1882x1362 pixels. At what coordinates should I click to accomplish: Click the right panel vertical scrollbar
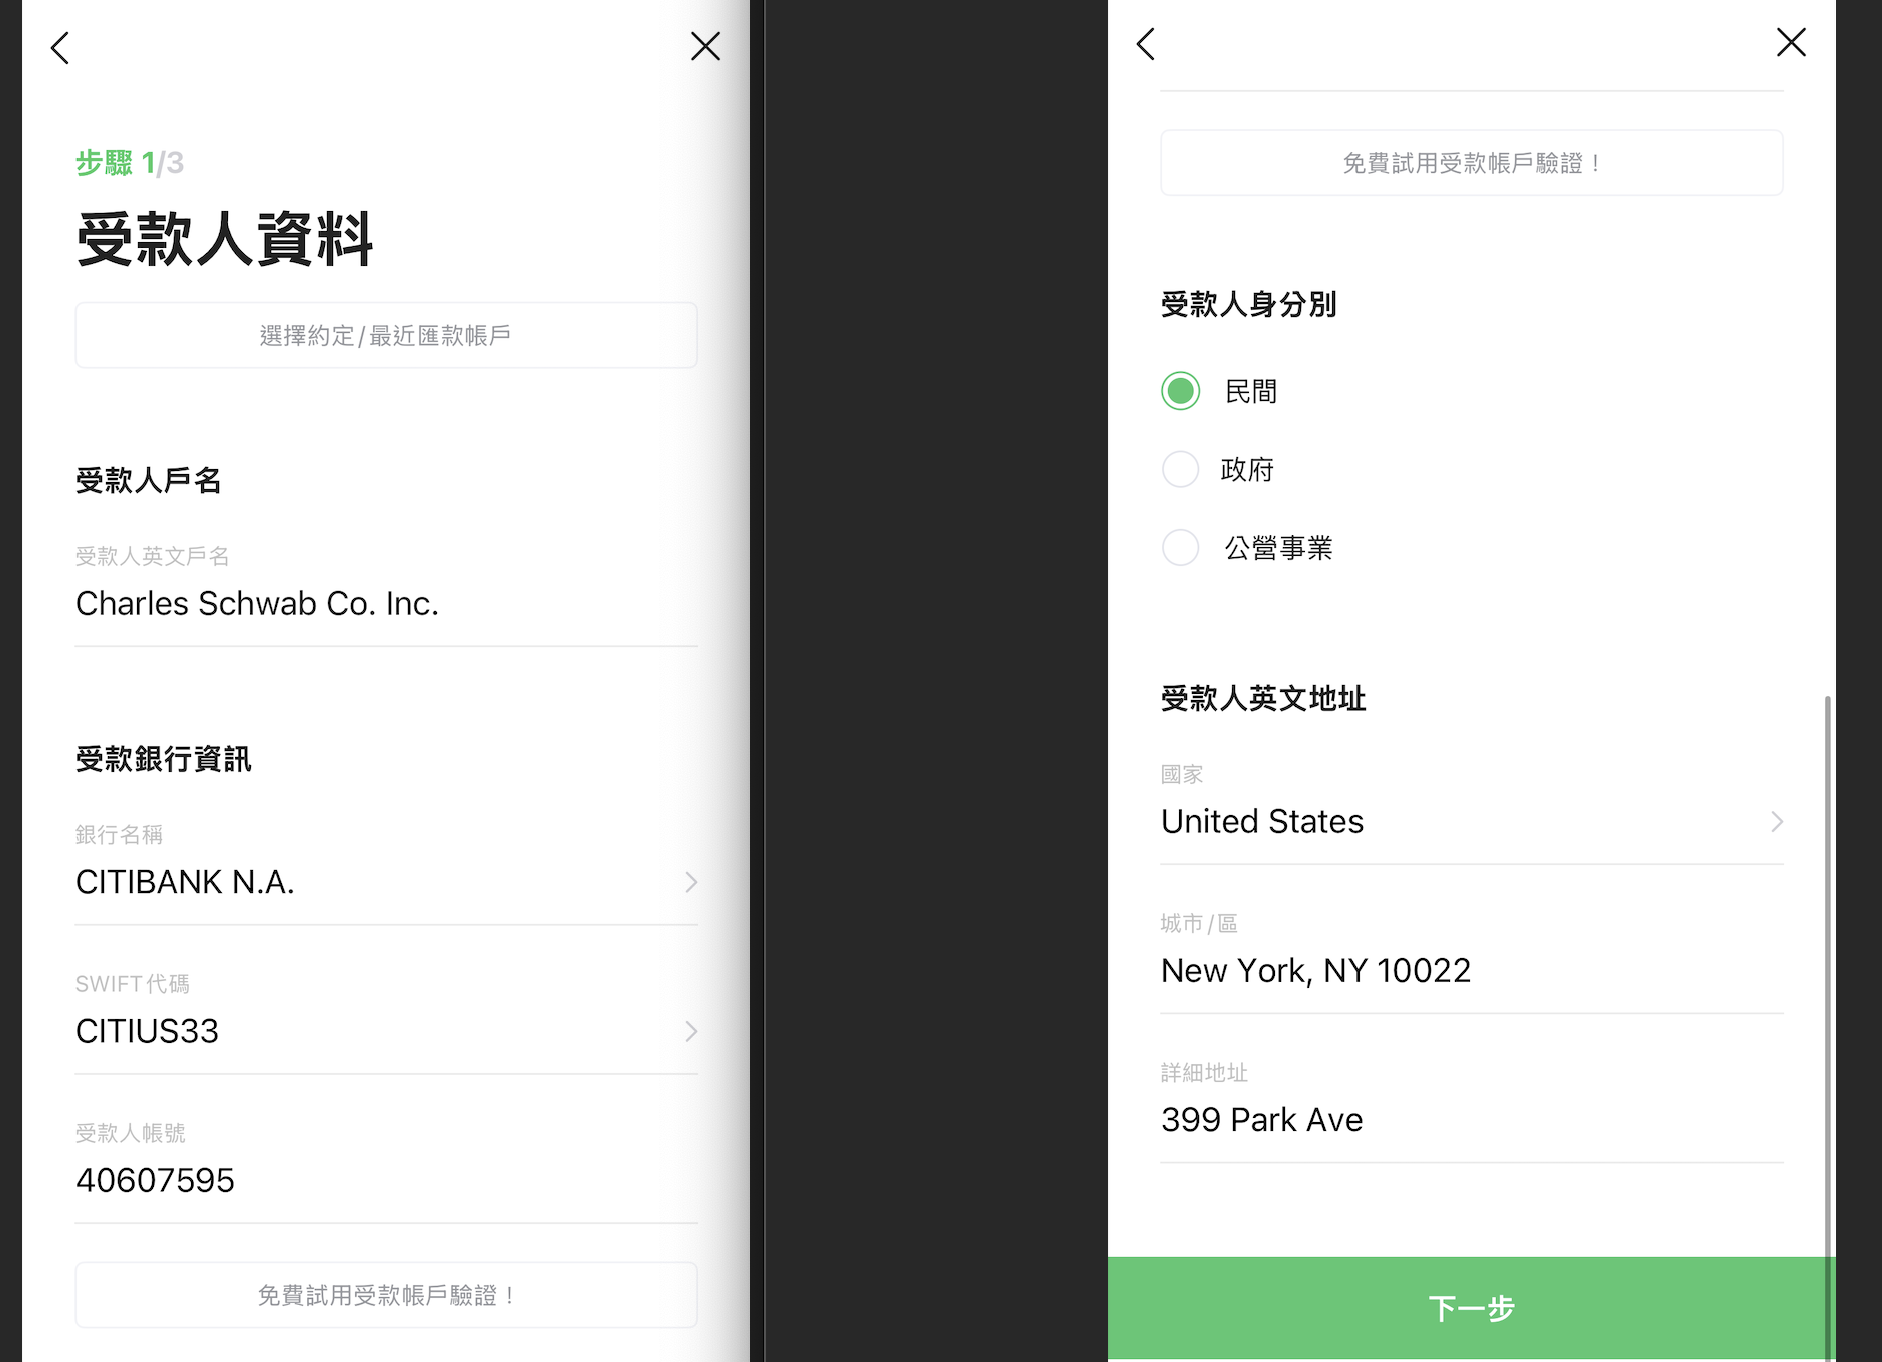[1828, 1028]
